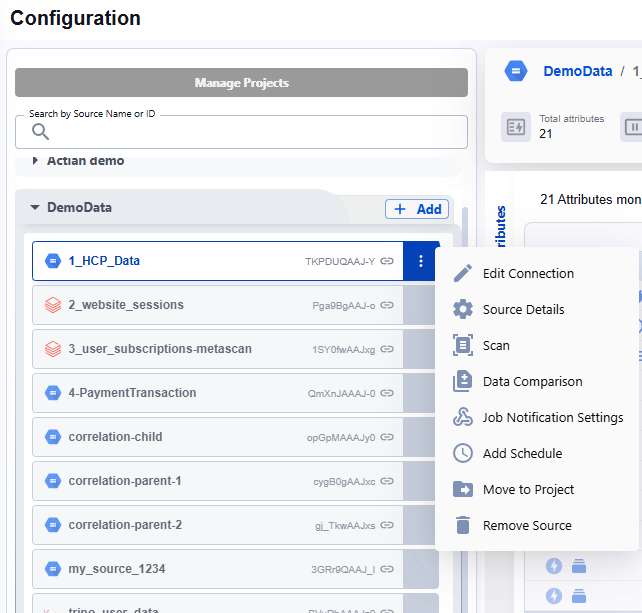Click the link icon next to my_source_1234

387,569
